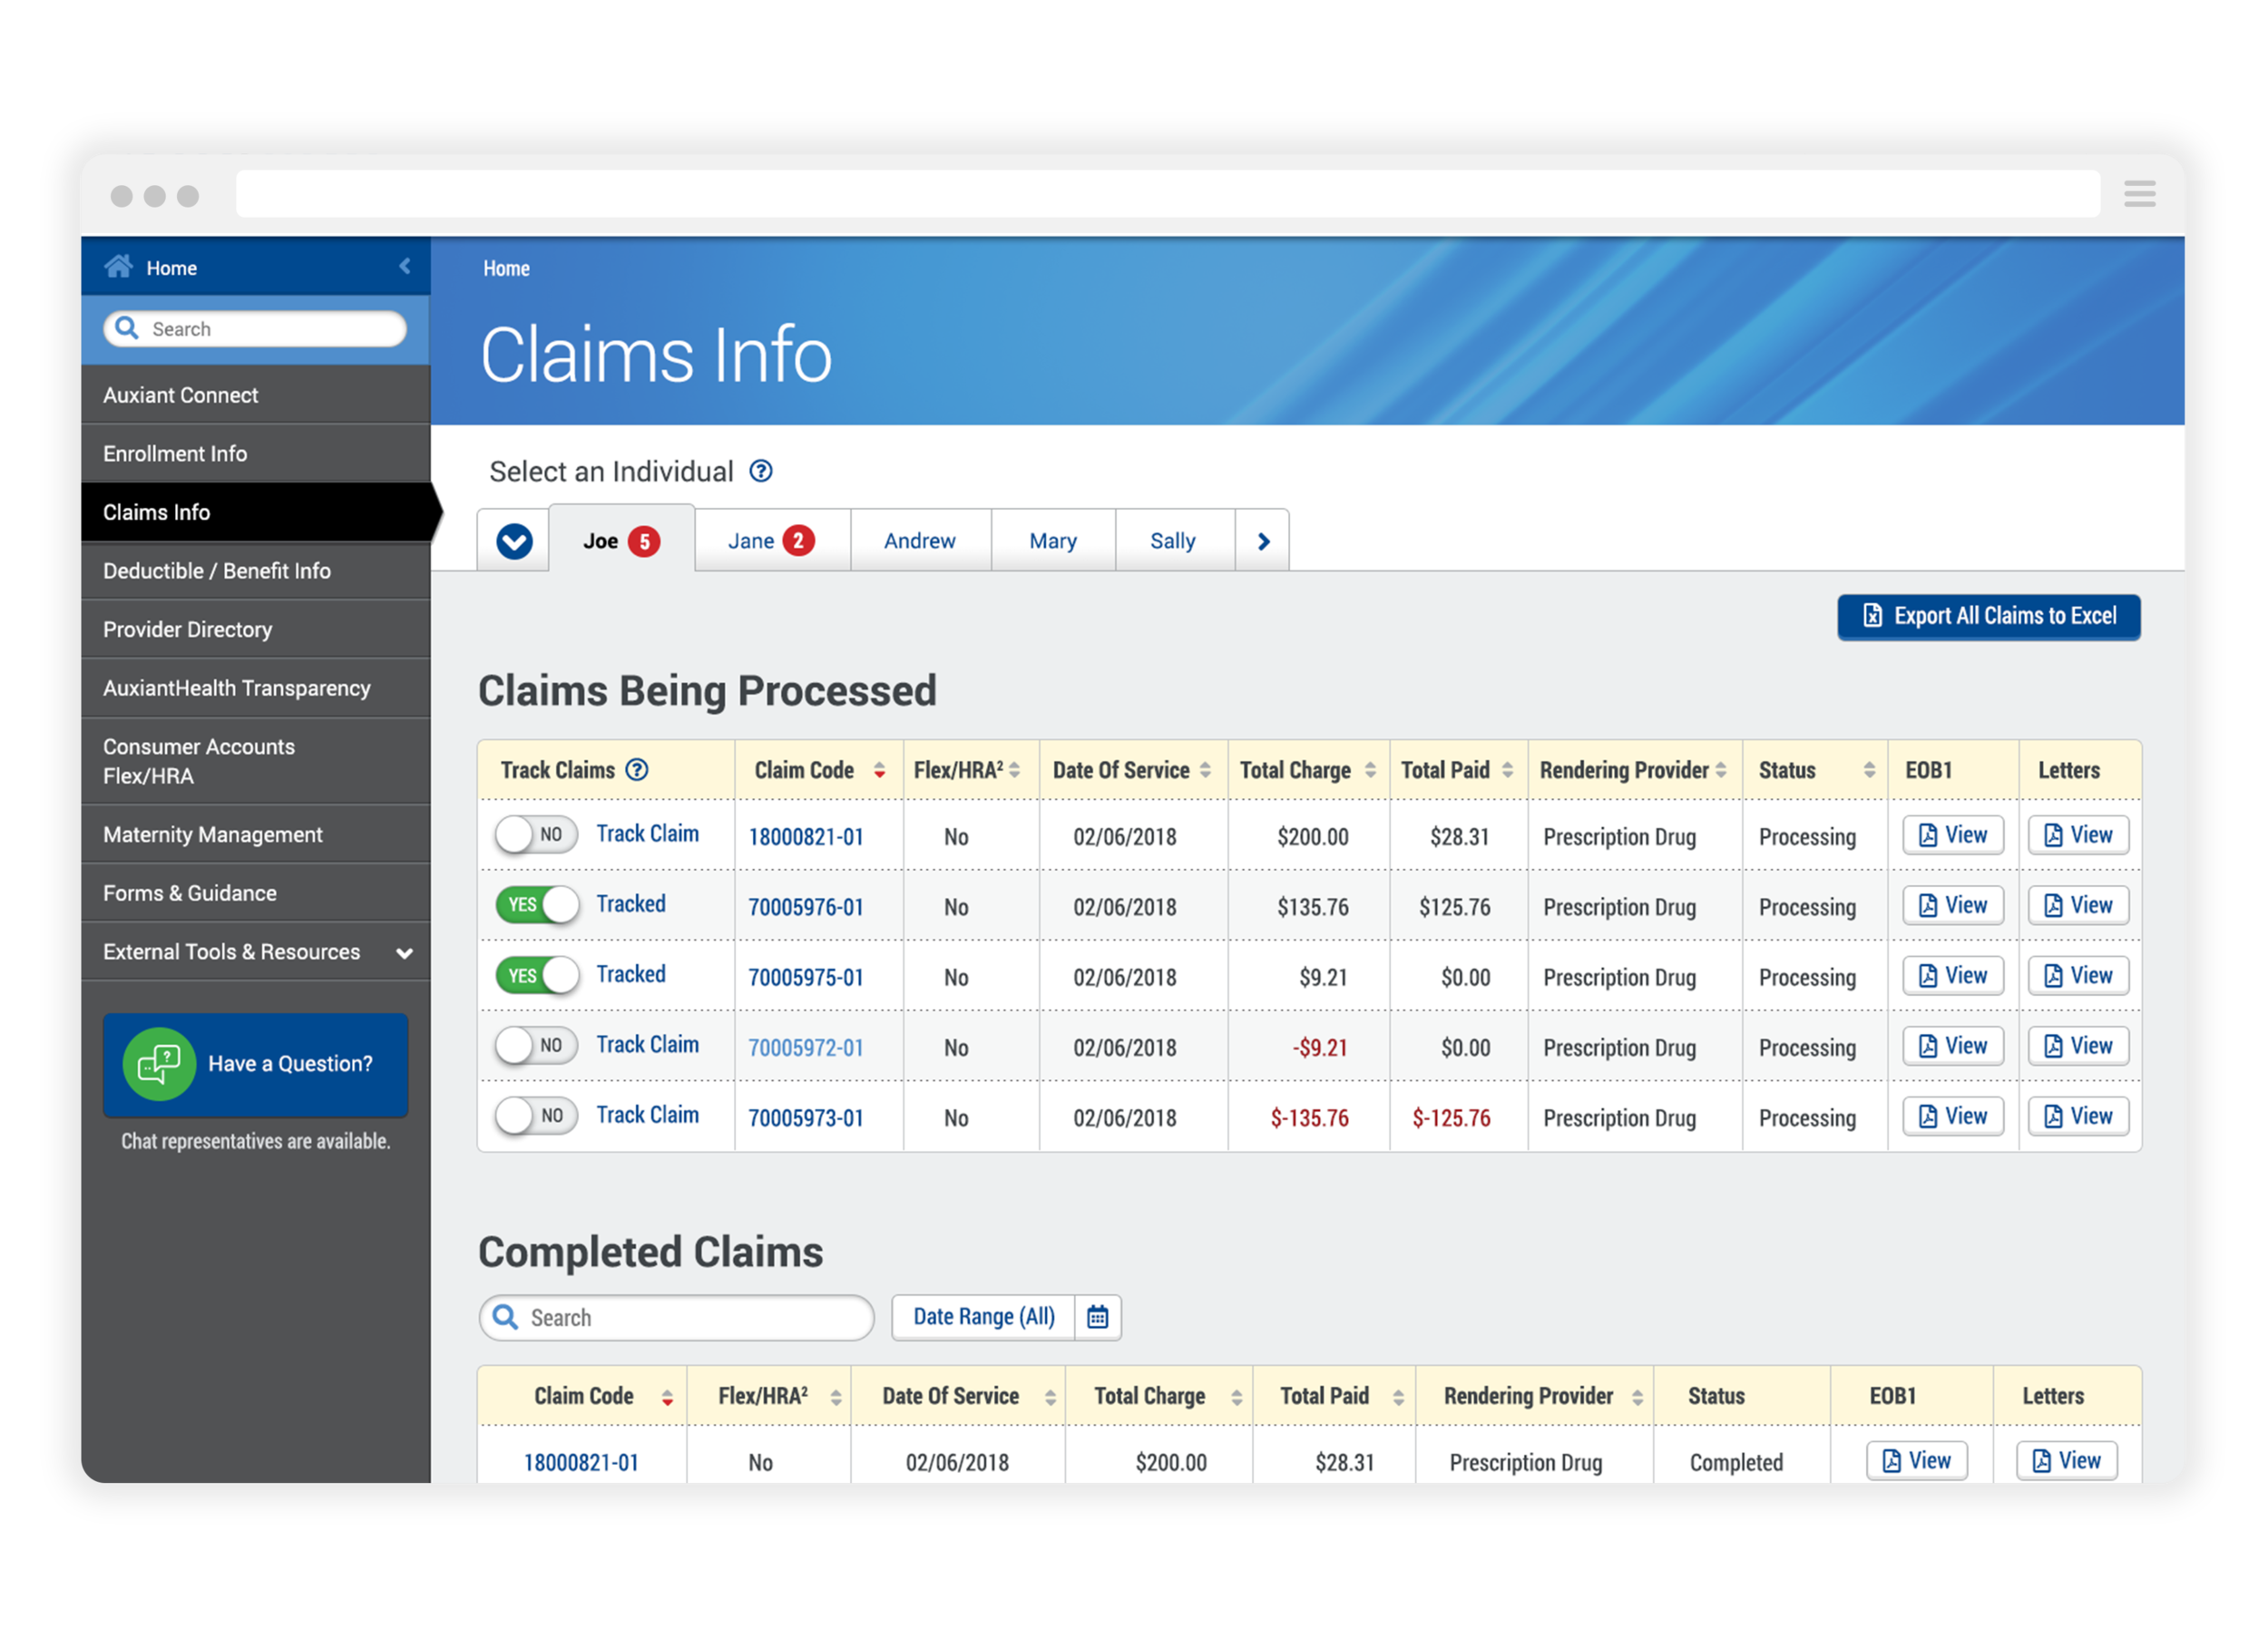Open claim 70005972-01 details link
Screen dimensions: 2268x1638
(x=806, y=1047)
